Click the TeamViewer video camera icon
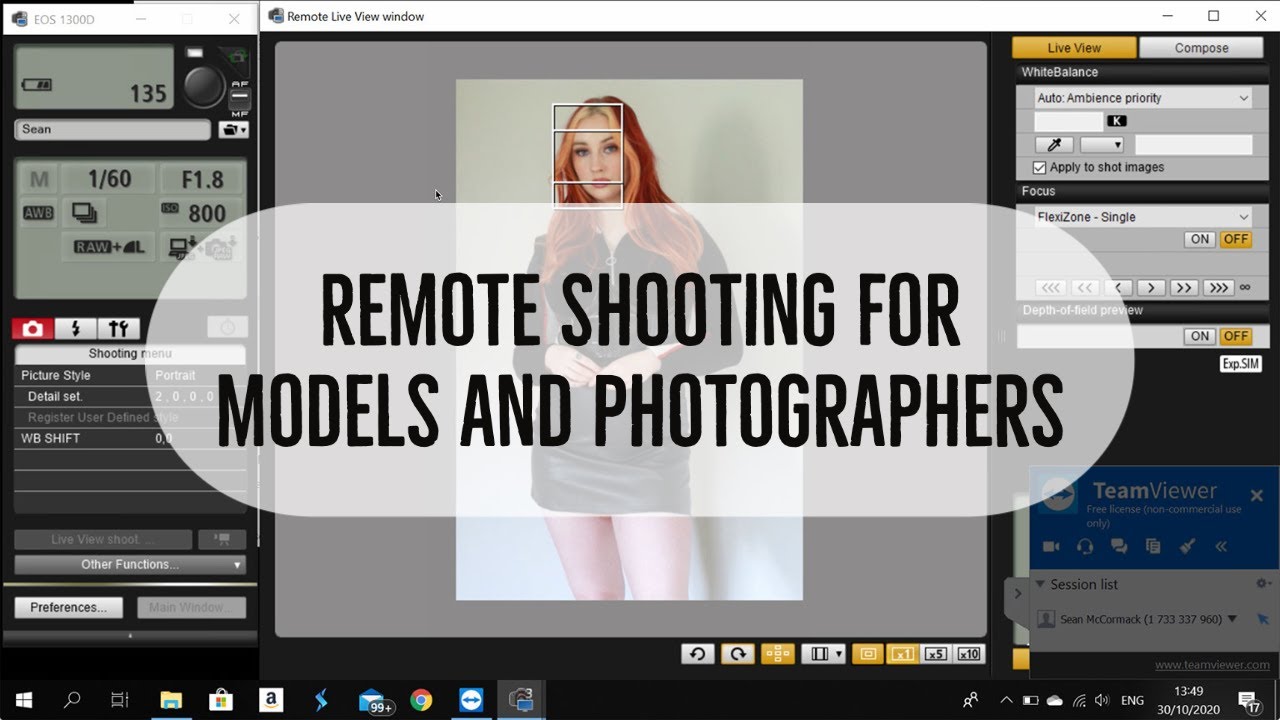 [x=1052, y=547]
